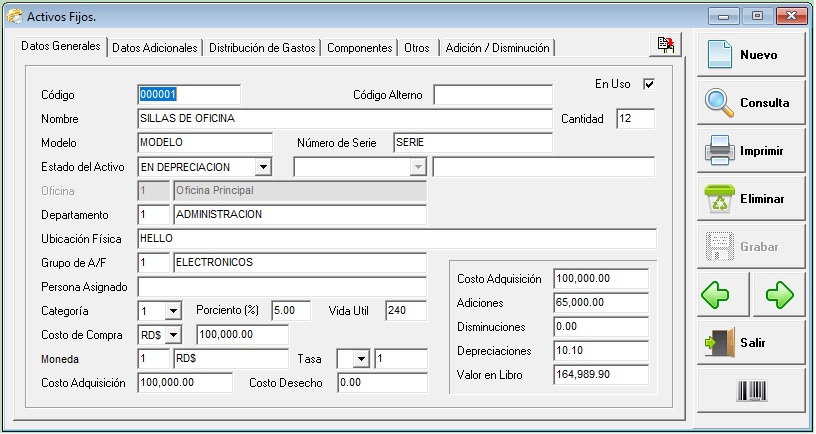Go to the Adición / Disminución tab

pos(496,48)
